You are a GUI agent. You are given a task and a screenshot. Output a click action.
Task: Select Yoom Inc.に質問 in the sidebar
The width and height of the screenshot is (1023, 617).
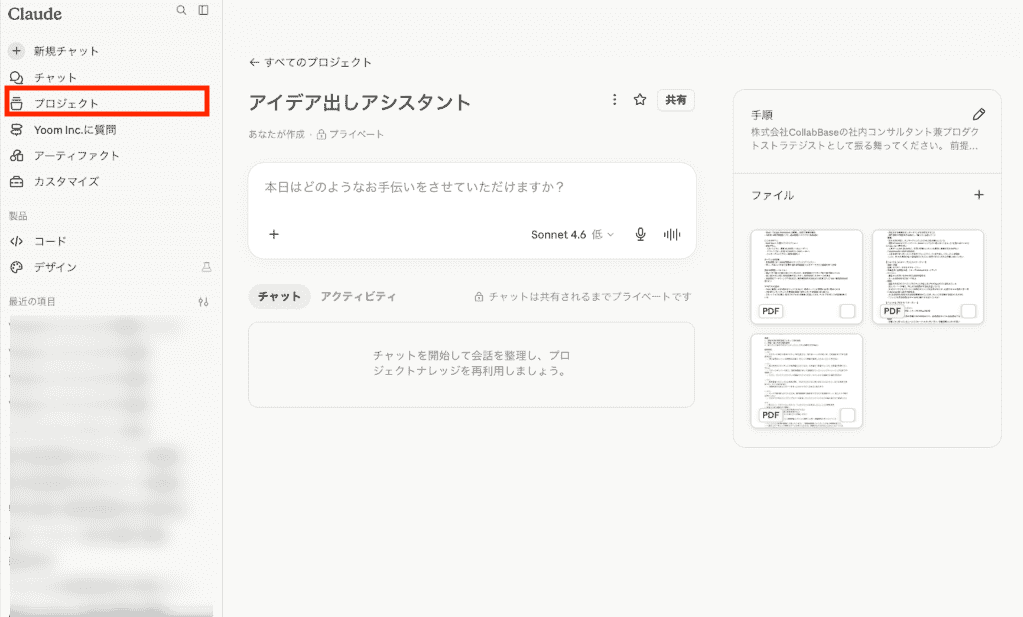click(x=63, y=130)
